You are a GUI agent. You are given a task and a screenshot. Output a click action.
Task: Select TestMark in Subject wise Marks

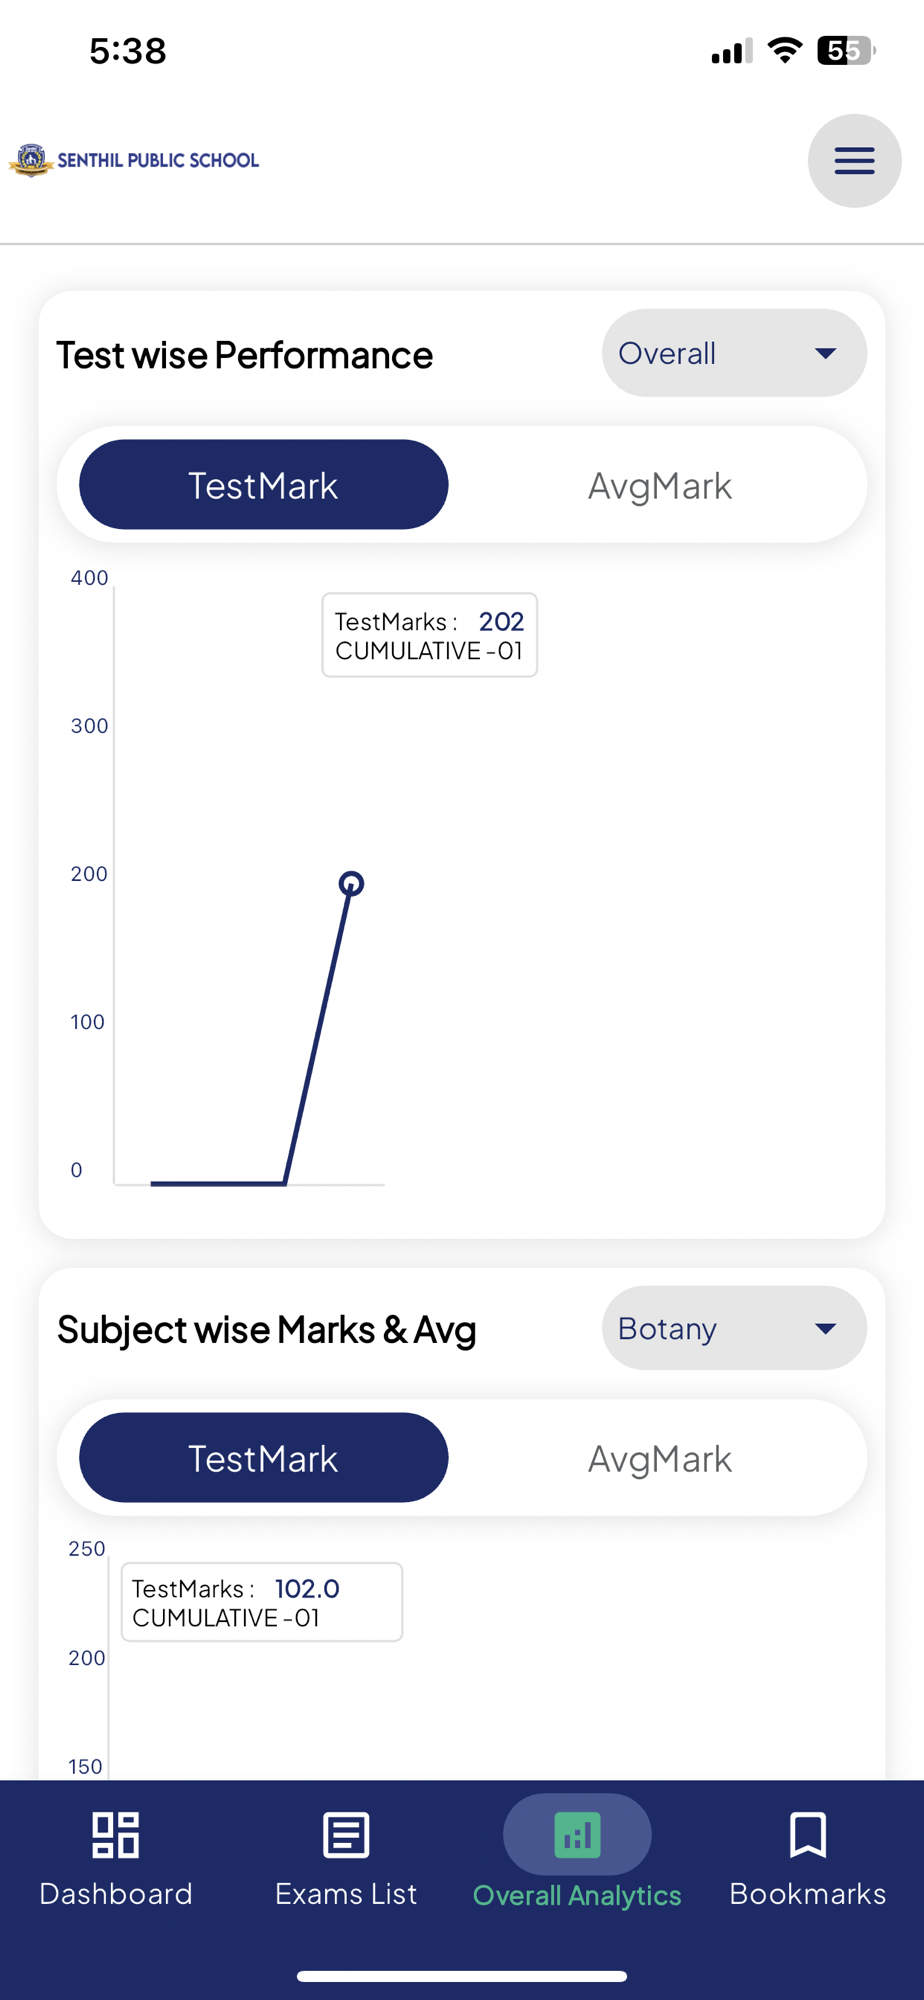click(263, 1458)
